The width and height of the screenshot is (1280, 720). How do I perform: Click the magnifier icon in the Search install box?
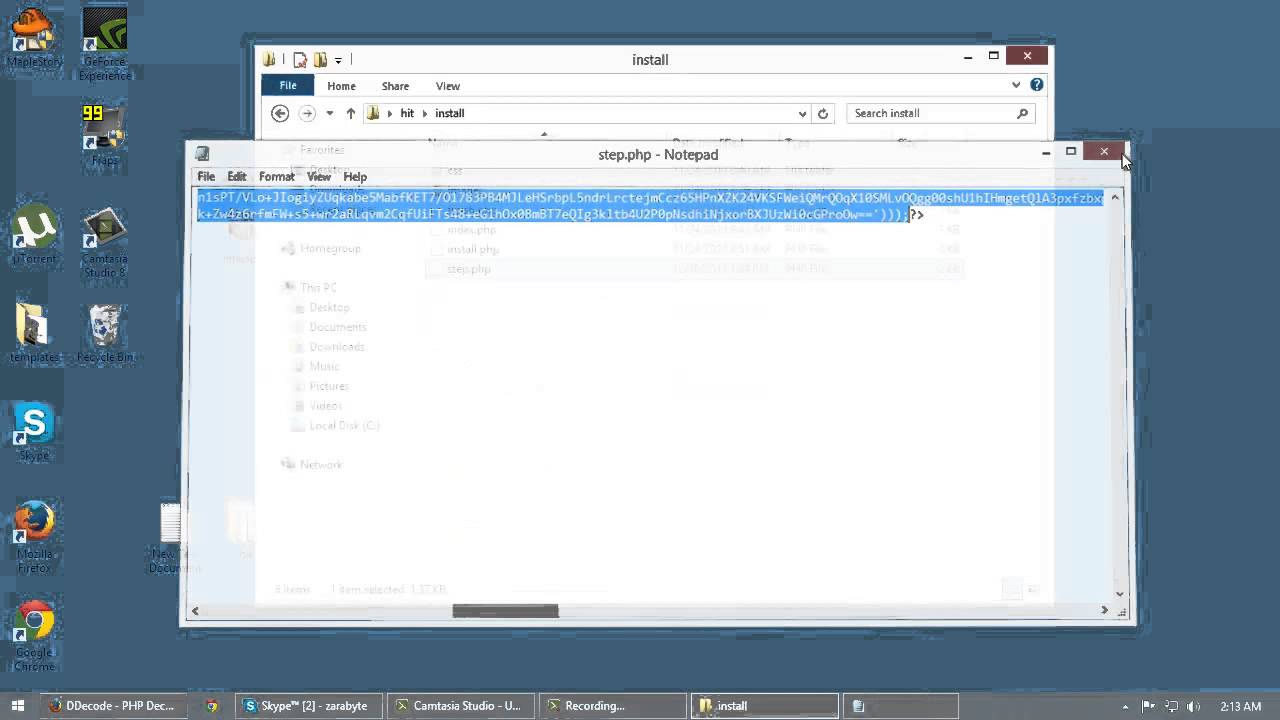tap(1022, 113)
